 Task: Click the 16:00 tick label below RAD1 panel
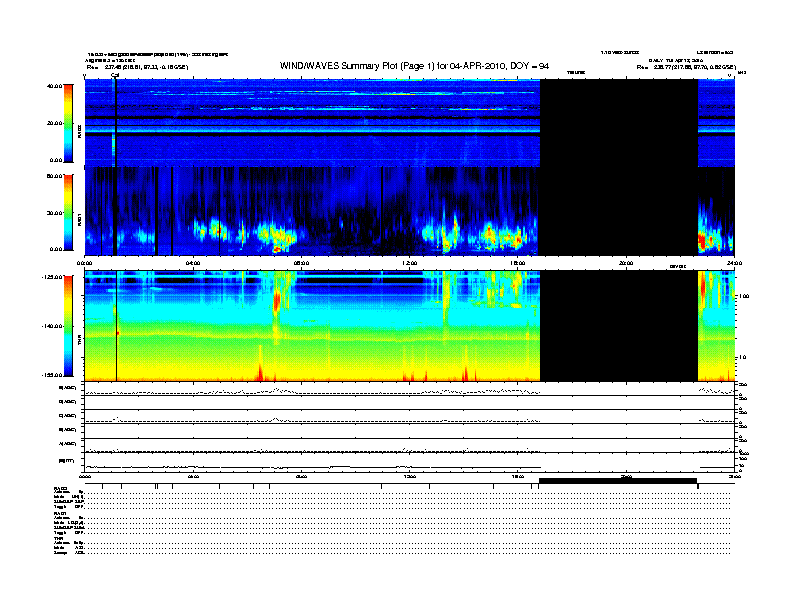(518, 263)
